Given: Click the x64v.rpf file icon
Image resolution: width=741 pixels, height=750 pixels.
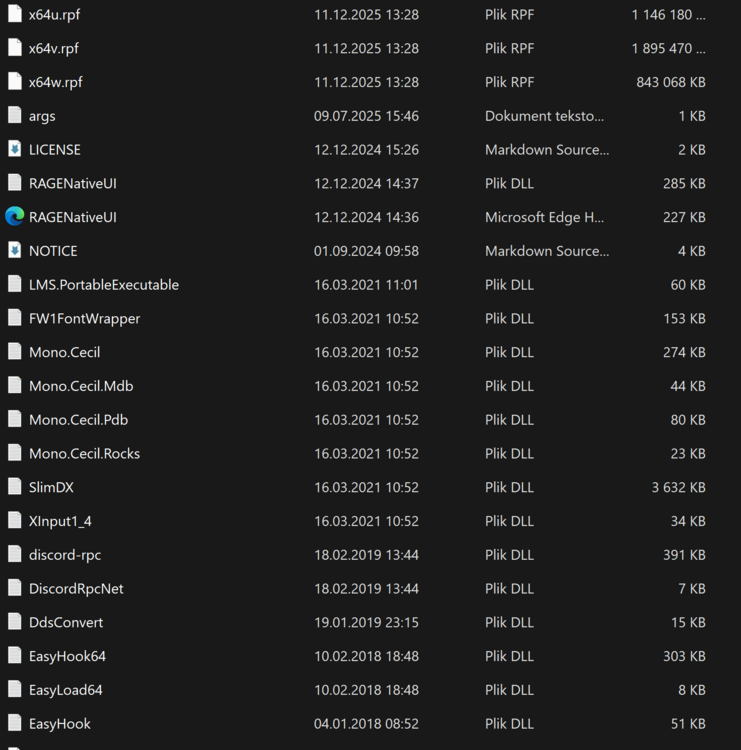Looking at the screenshot, I should [x=15, y=48].
